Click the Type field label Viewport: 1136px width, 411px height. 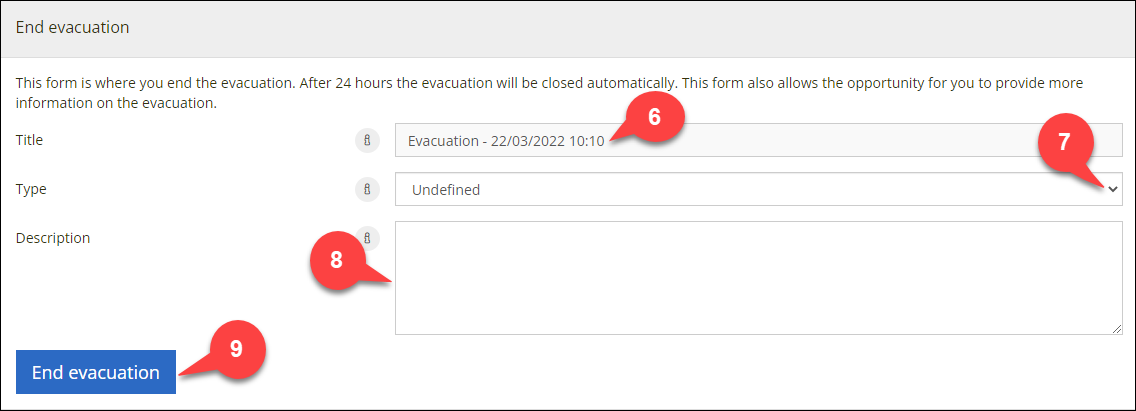pyautogui.click(x=31, y=189)
